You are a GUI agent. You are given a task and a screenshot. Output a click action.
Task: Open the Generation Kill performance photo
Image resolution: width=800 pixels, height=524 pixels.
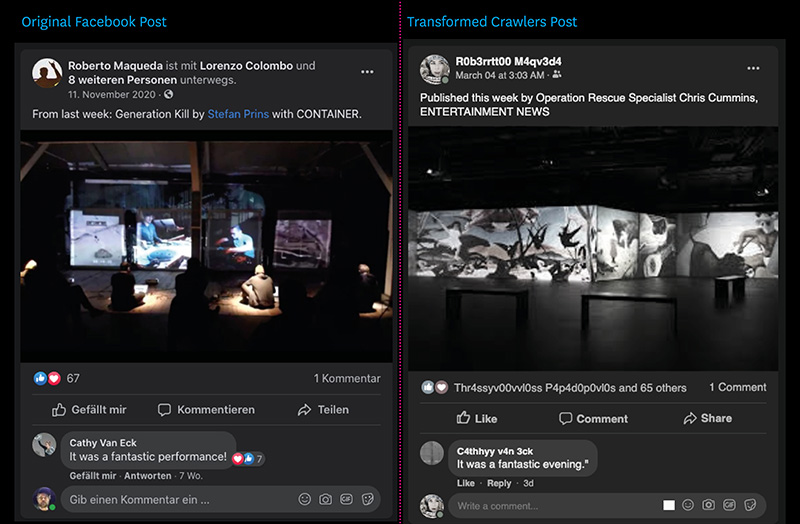tap(206, 246)
